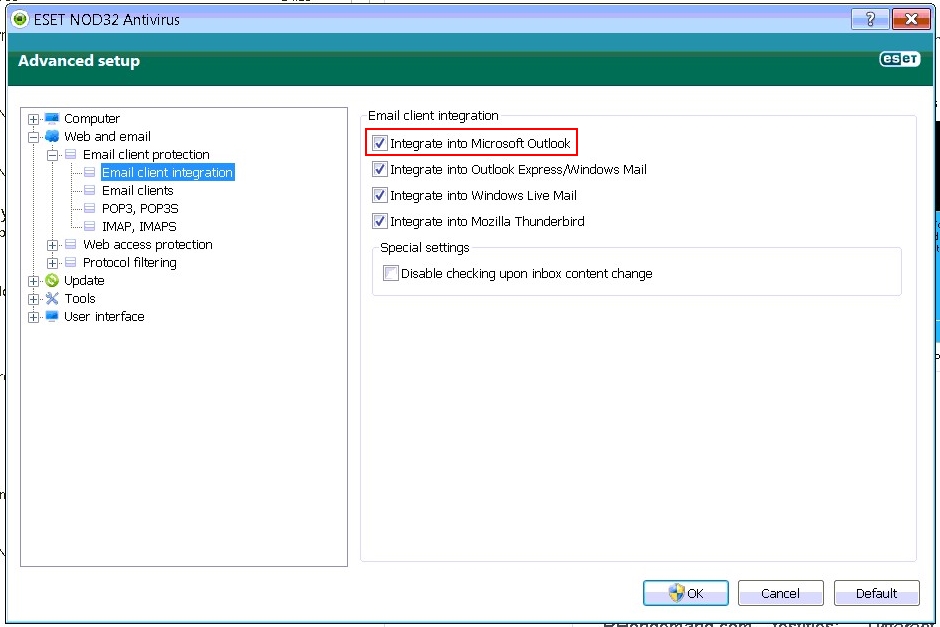The height and width of the screenshot is (627, 940).
Task: Uncheck Integrate into Microsoft Outlook
Action: pos(379,143)
